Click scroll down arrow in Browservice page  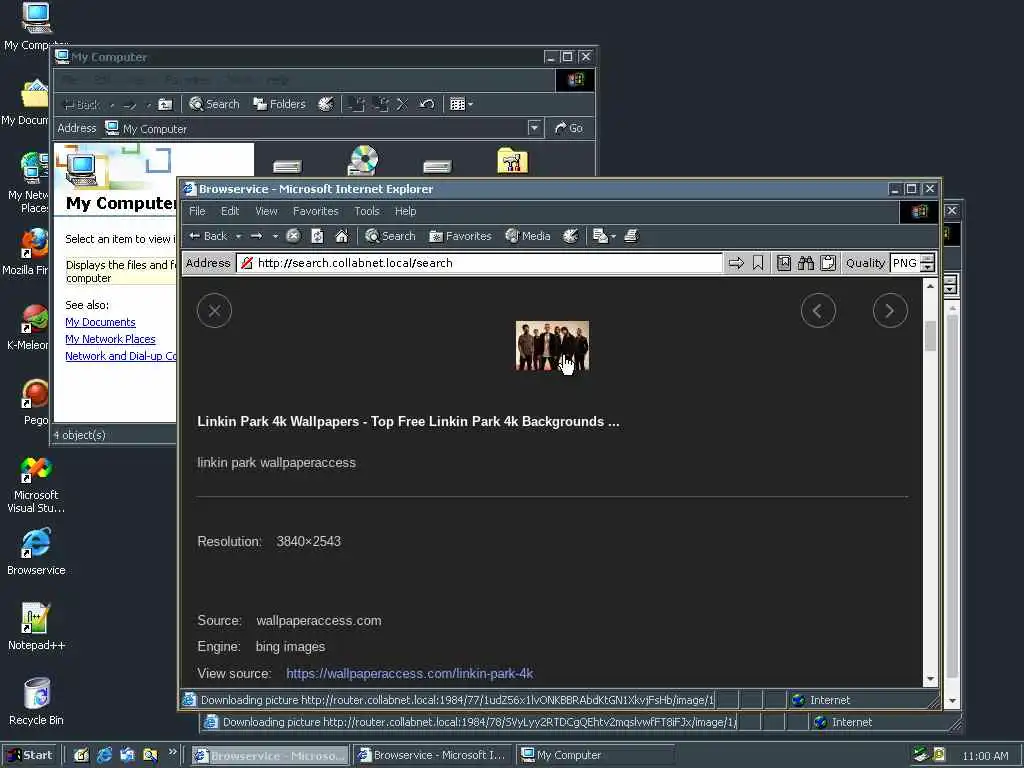tap(931, 679)
